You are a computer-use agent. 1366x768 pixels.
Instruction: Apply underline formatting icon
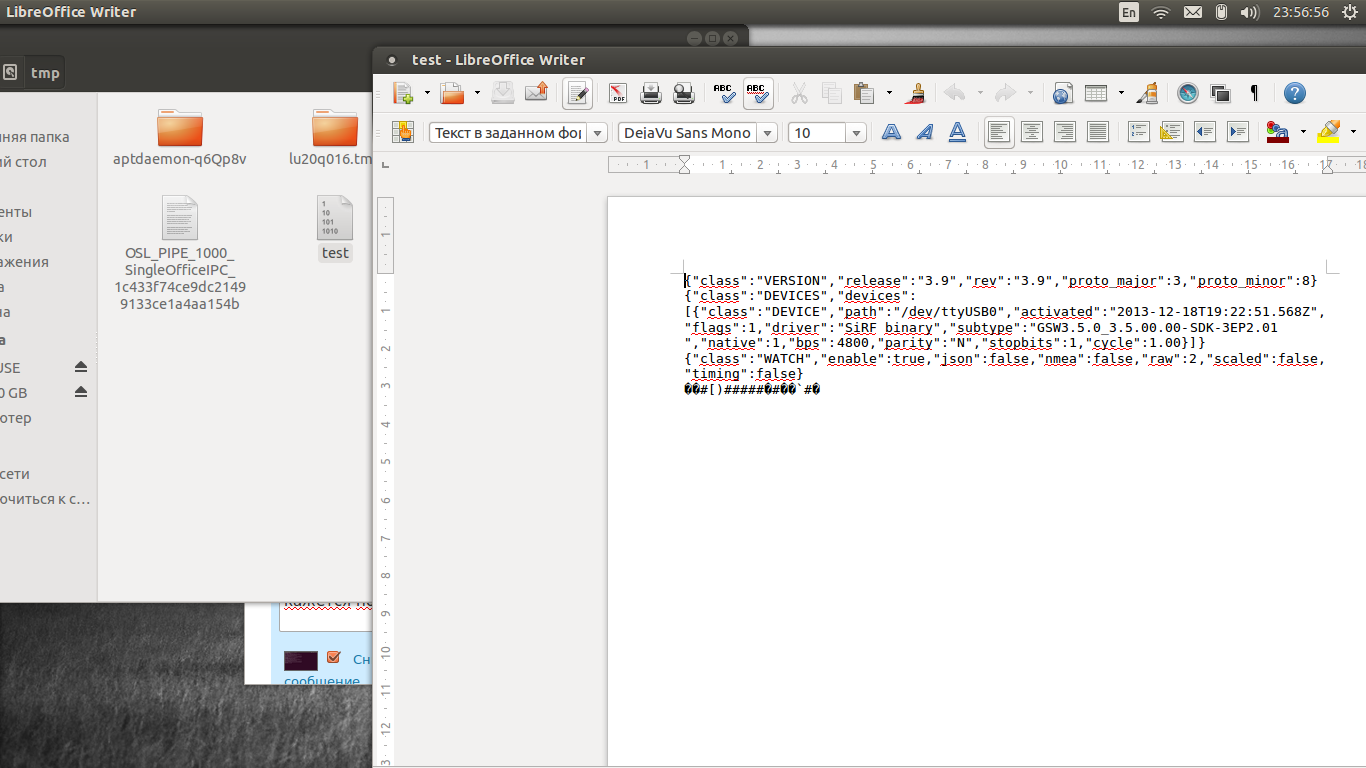[x=957, y=132]
